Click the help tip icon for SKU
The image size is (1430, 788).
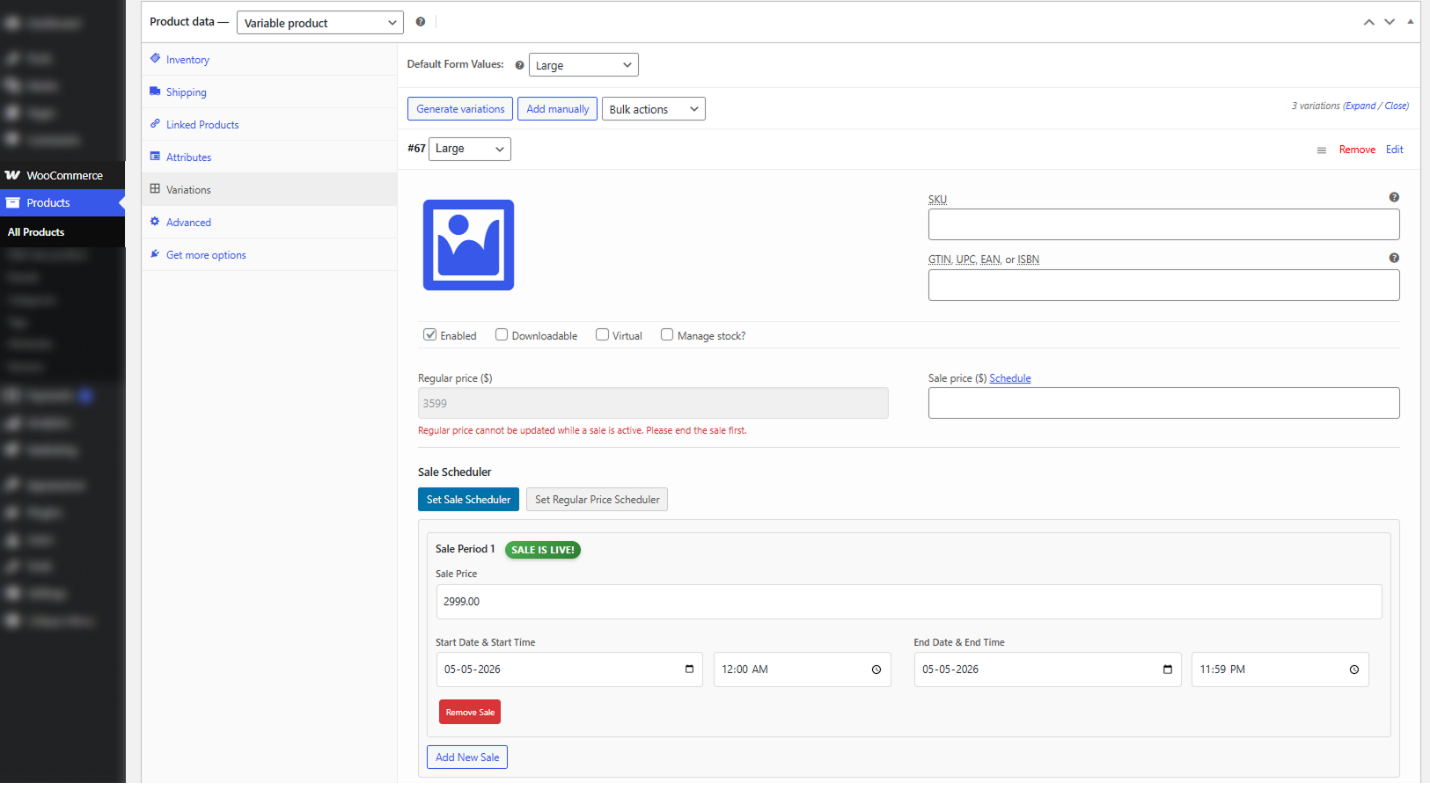pyautogui.click(x=1394, y=198)
